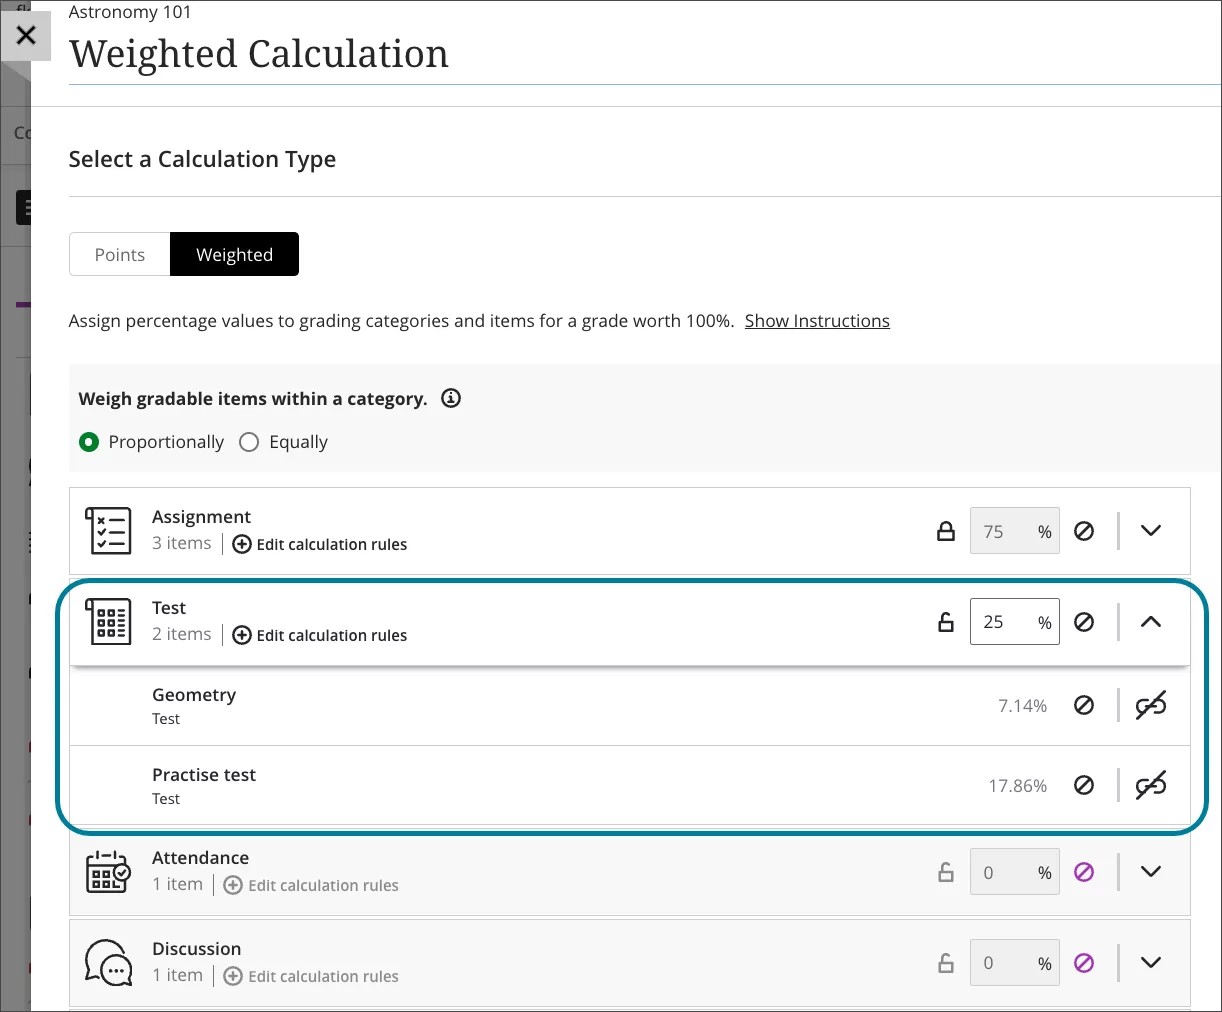1222x1012 pixels.
Task: Collapse the Test category item list
Action: [x=1151, y=621]
